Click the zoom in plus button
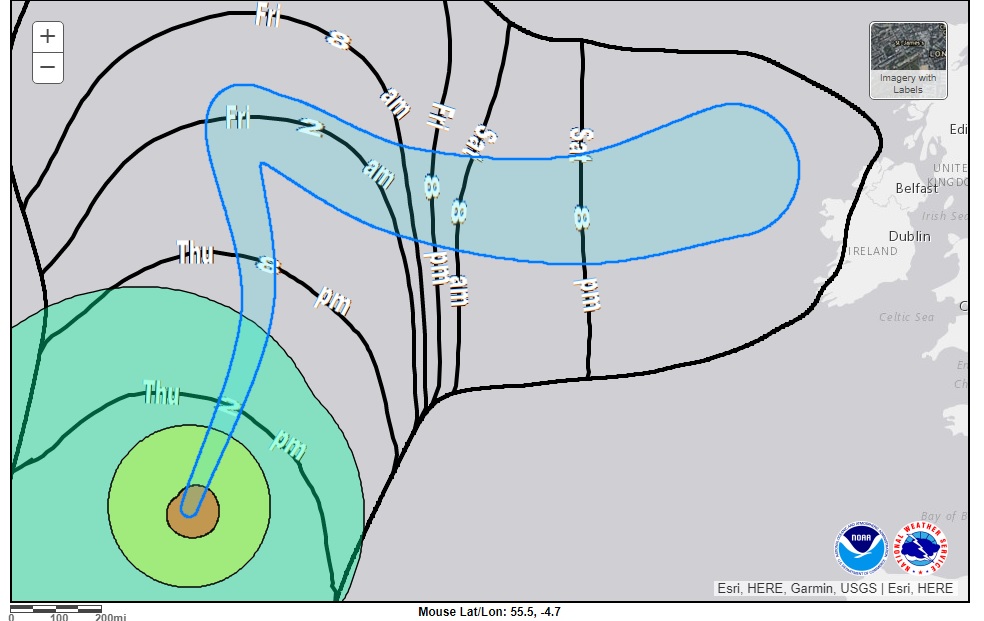This screenshot has height=621, width=984. [48, 38]
